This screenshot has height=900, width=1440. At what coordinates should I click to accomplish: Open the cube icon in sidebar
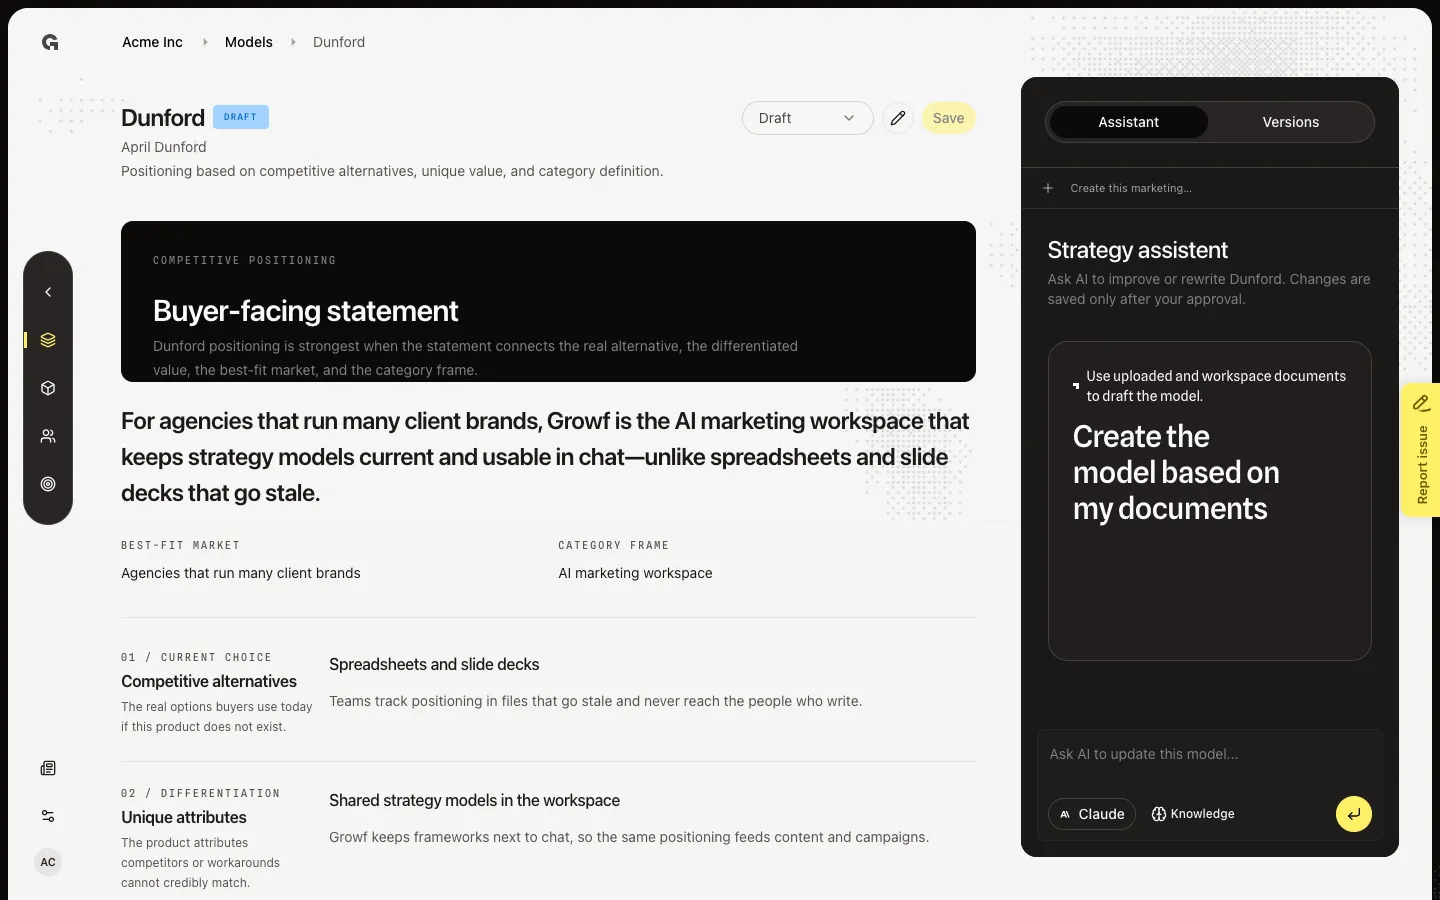(x=48, y=388)
